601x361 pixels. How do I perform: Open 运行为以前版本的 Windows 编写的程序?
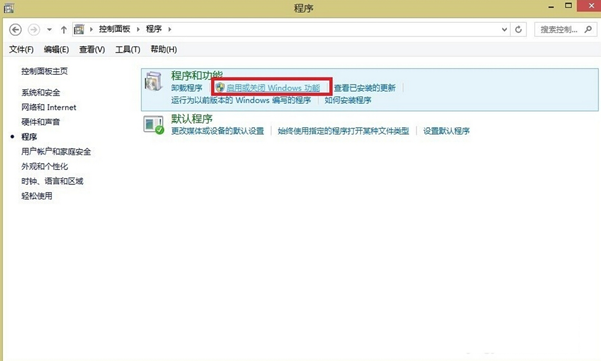point(241,100)
